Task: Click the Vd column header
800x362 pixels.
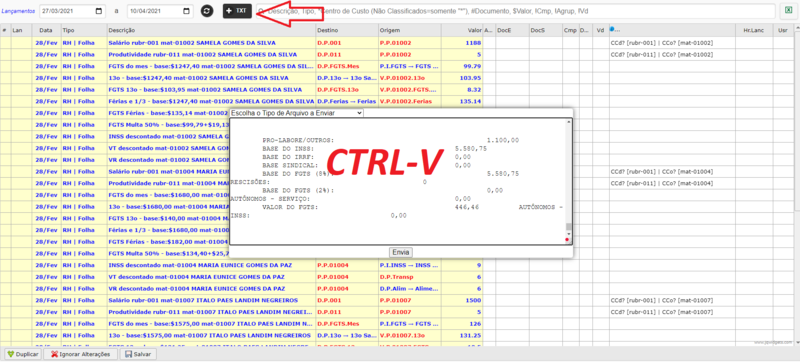Action: click(x=601, y=31)
